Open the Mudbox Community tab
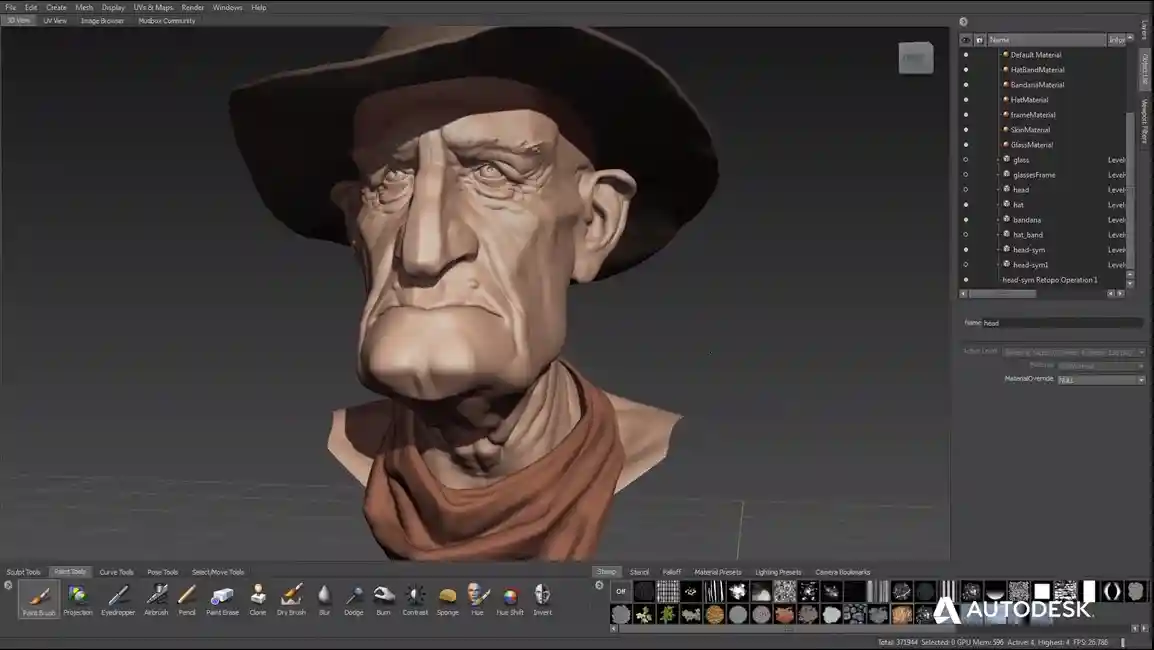The width and height of the screenshot is (1154, 650). (167, 20)
